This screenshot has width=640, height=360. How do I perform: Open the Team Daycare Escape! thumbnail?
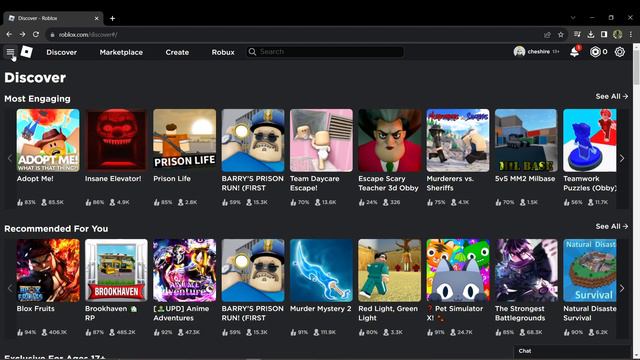[321, 140]
